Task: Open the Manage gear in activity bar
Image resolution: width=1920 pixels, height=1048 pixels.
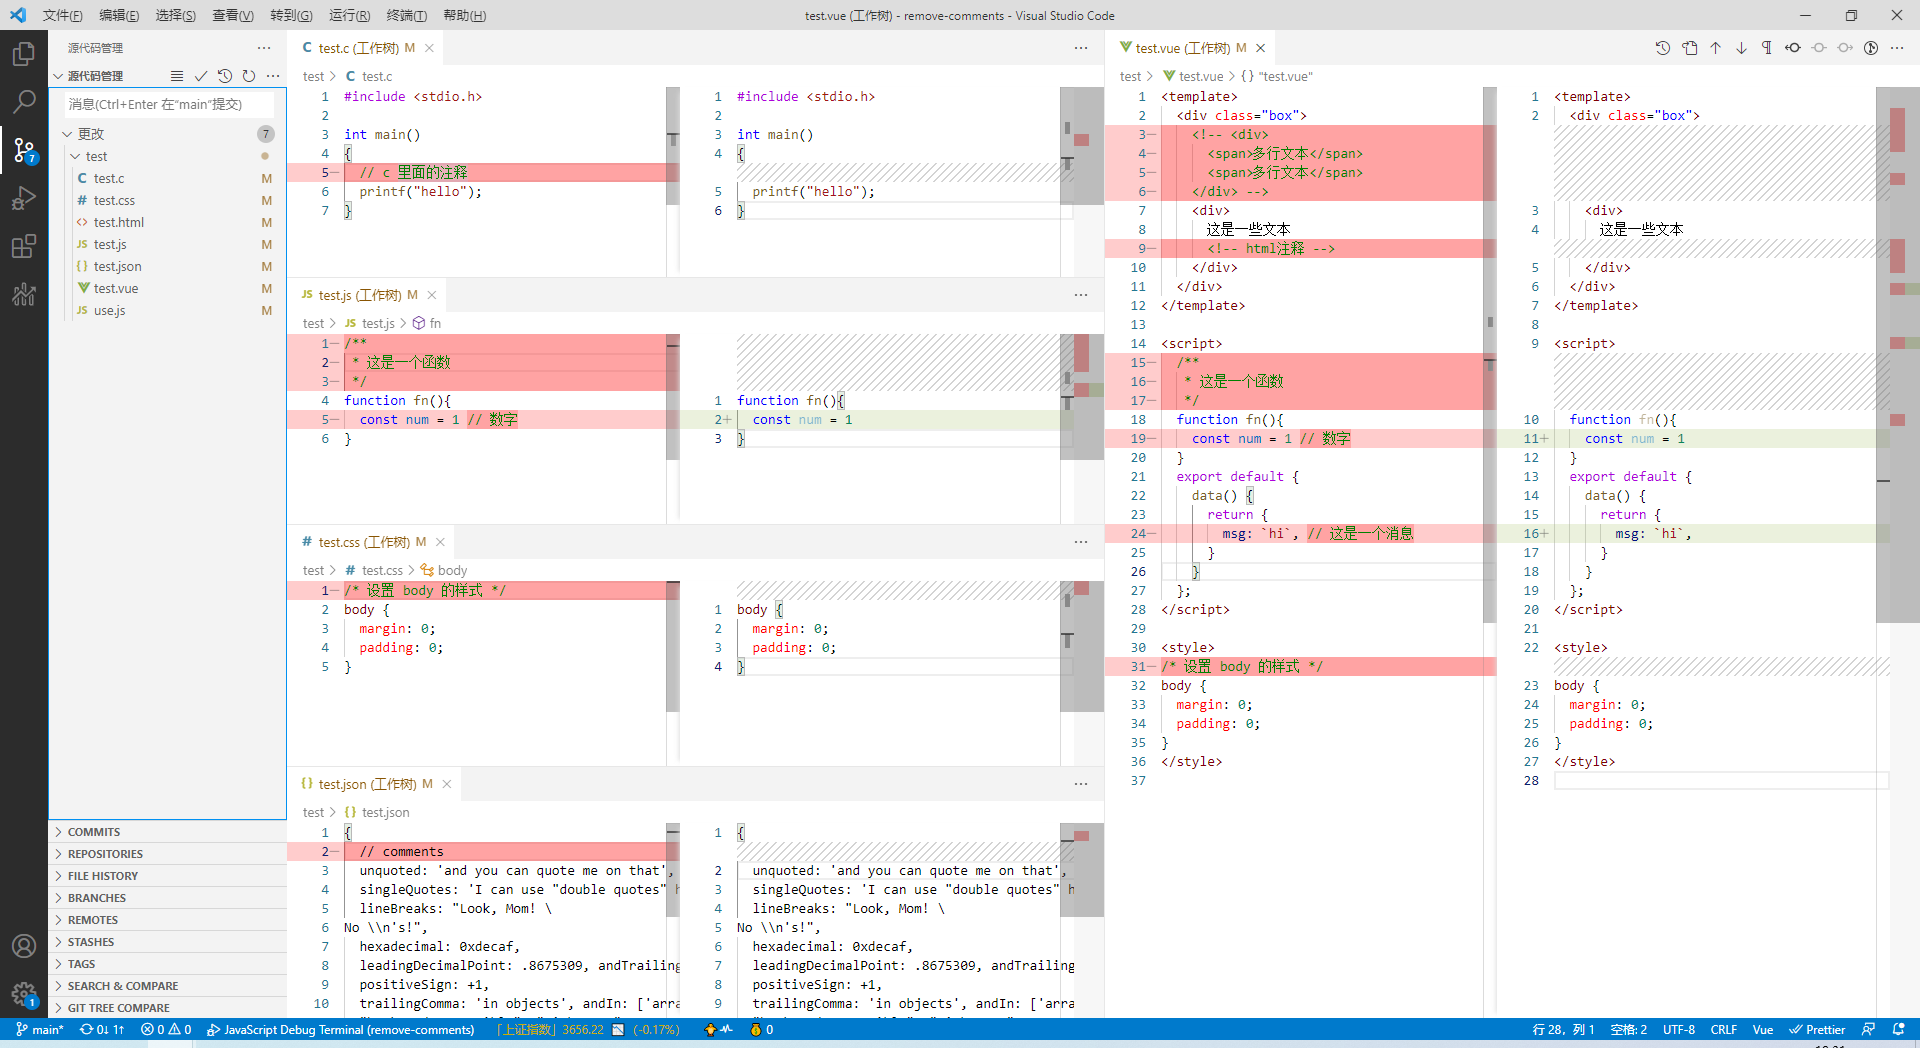Action: (24, 993)
